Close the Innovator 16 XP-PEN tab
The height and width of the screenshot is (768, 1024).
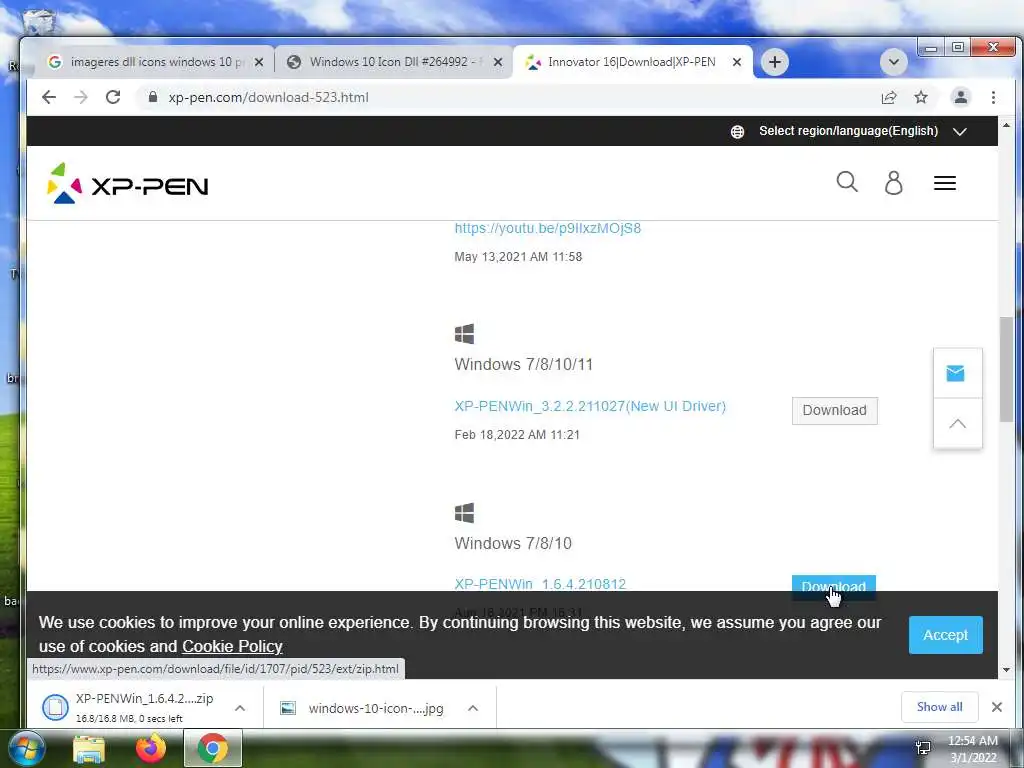click(737, 62)
